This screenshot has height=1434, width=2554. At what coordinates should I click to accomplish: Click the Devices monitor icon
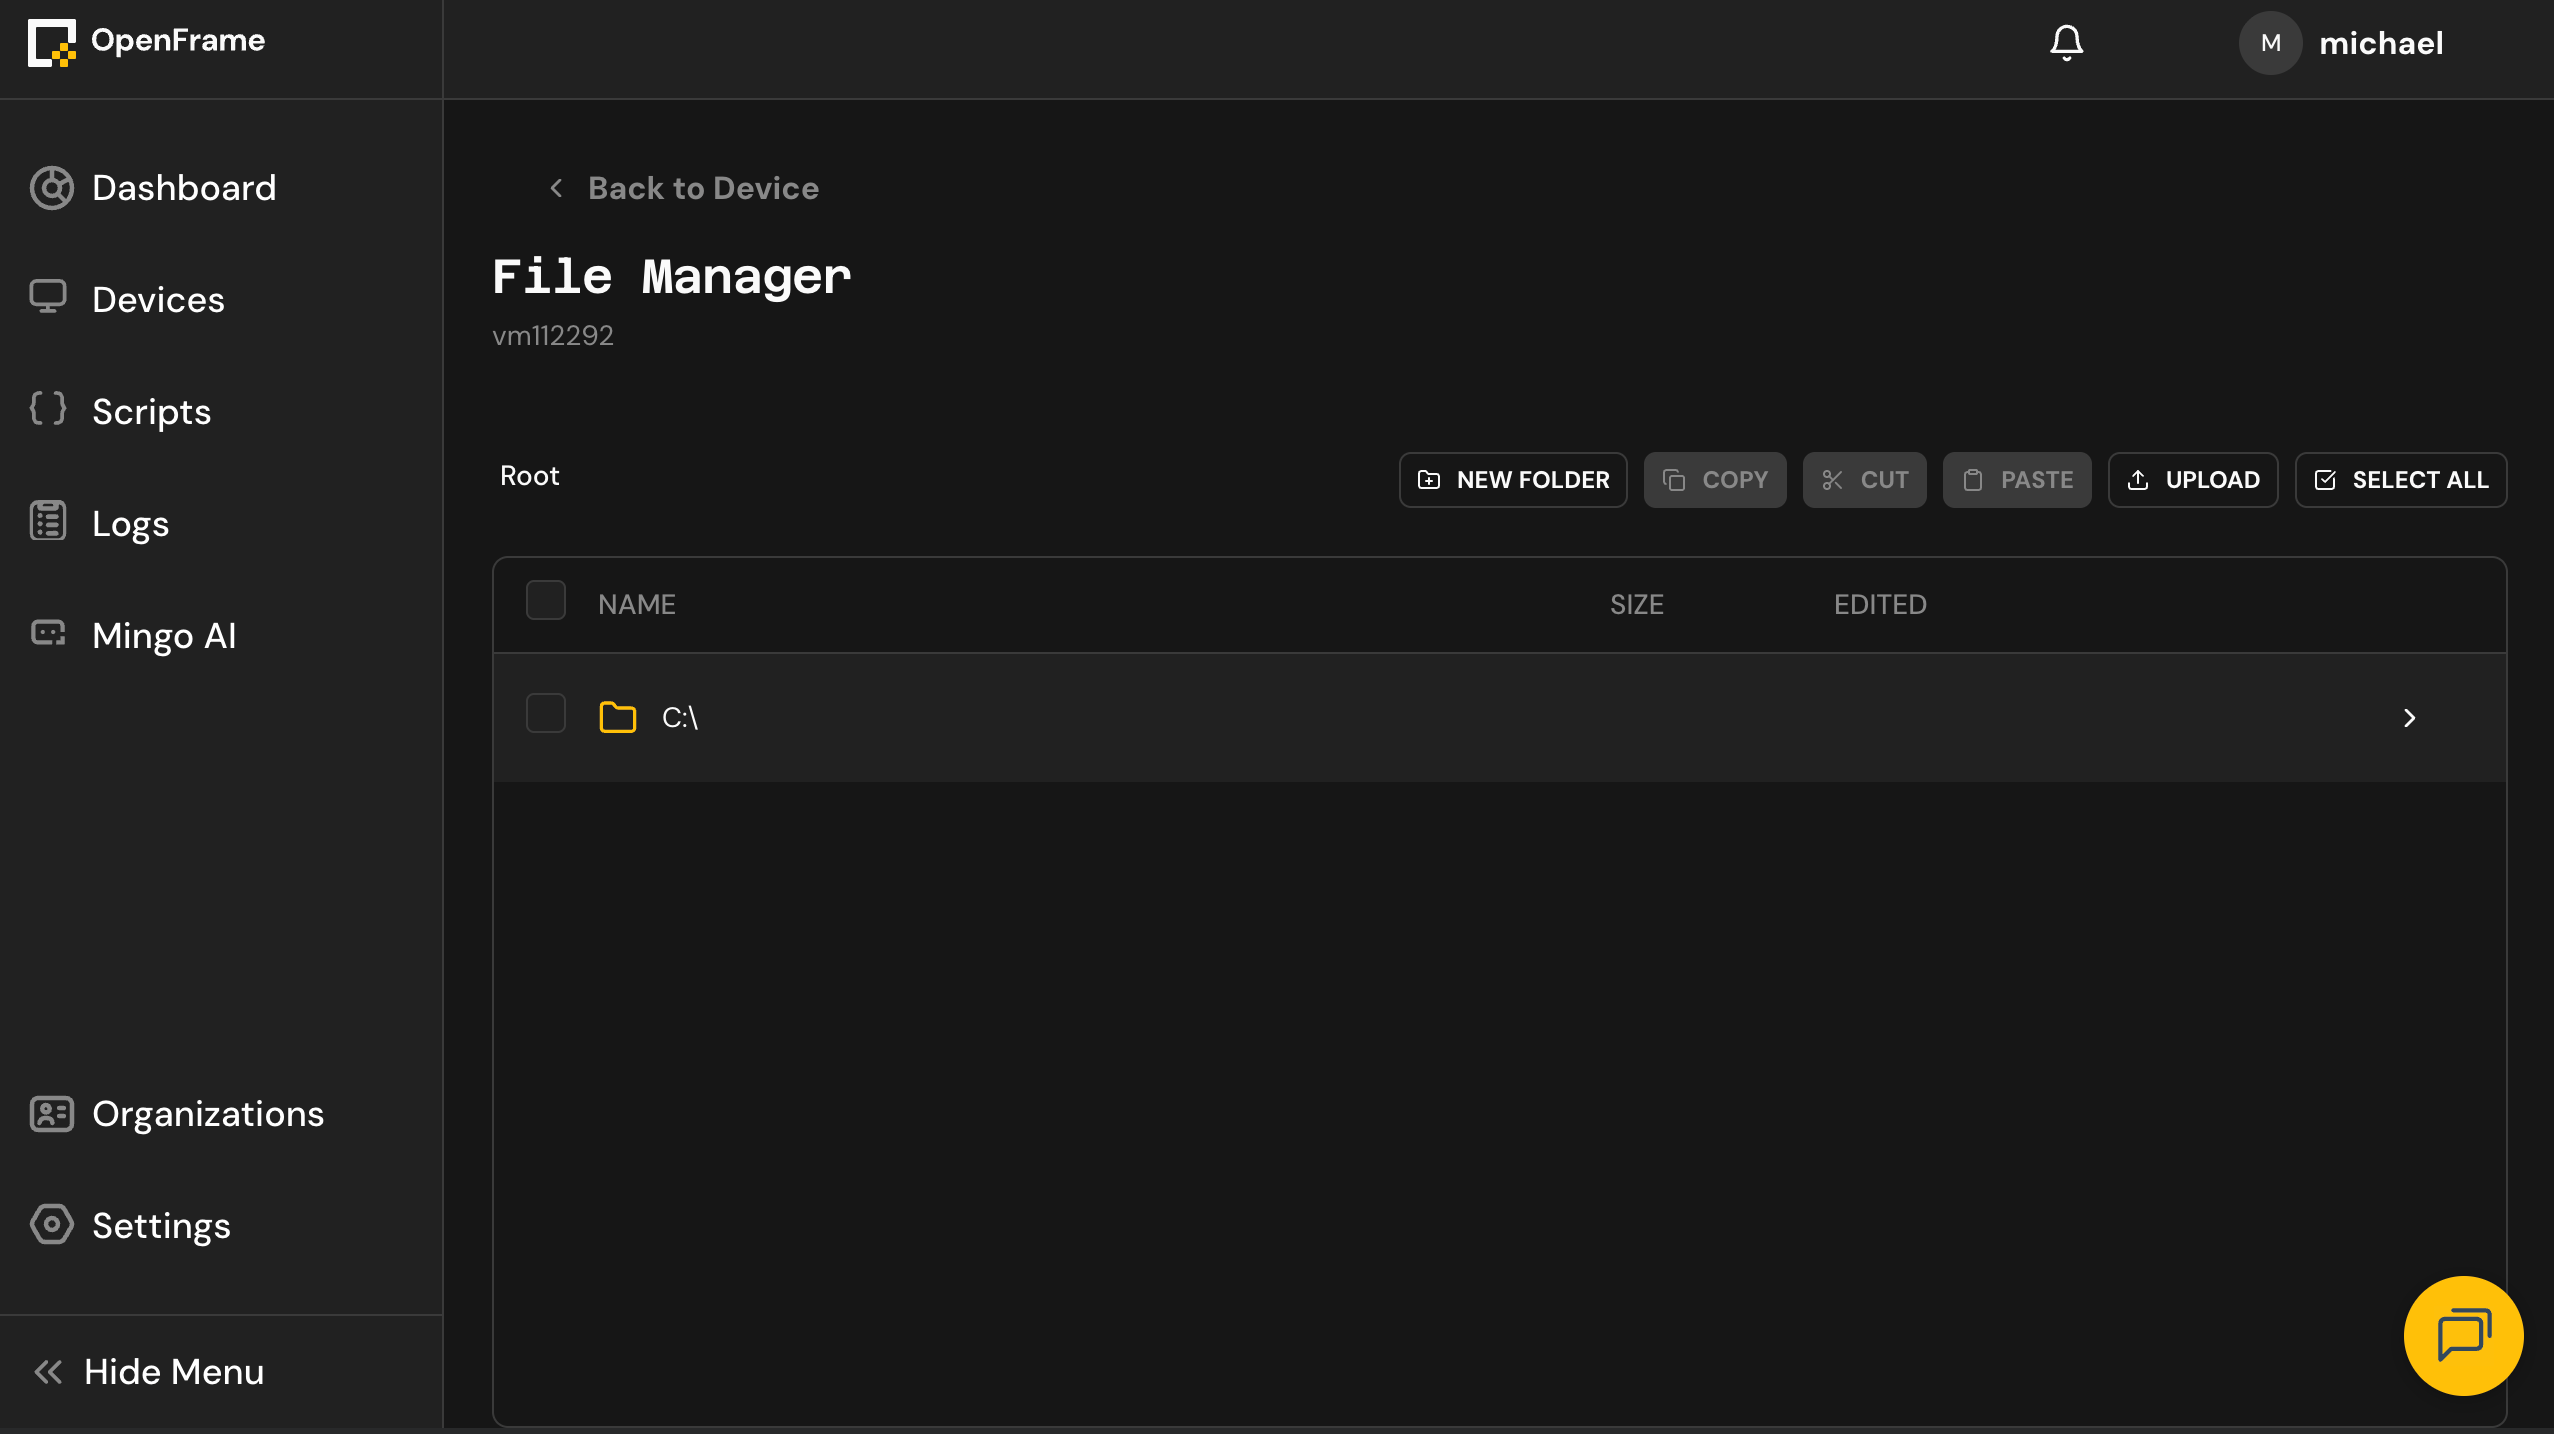(48, 297)
